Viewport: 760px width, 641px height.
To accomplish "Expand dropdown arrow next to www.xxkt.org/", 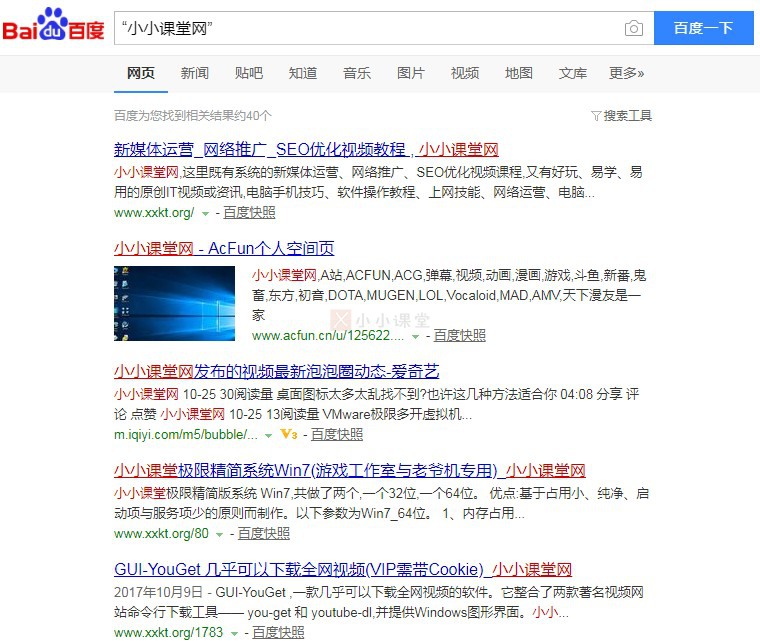I will pos(206,213).
